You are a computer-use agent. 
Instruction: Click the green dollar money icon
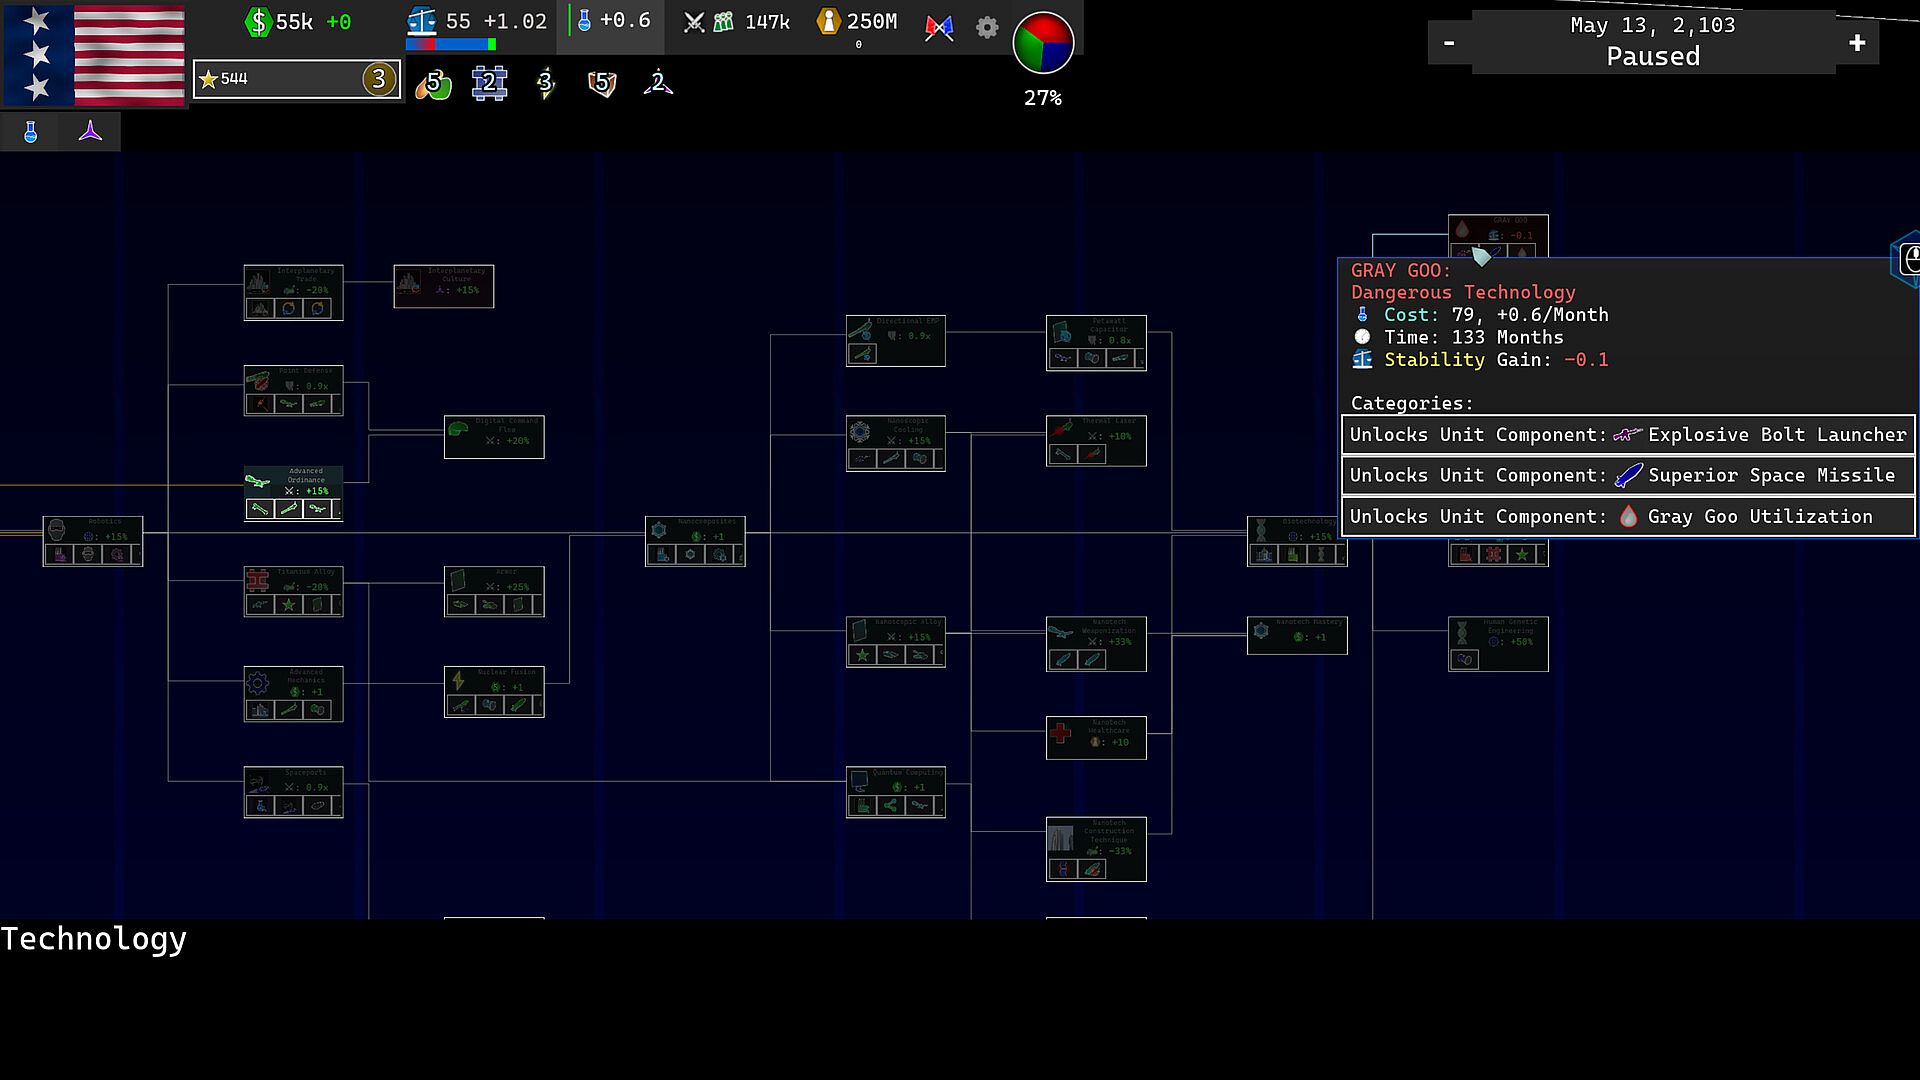click(x=258, y=22)
